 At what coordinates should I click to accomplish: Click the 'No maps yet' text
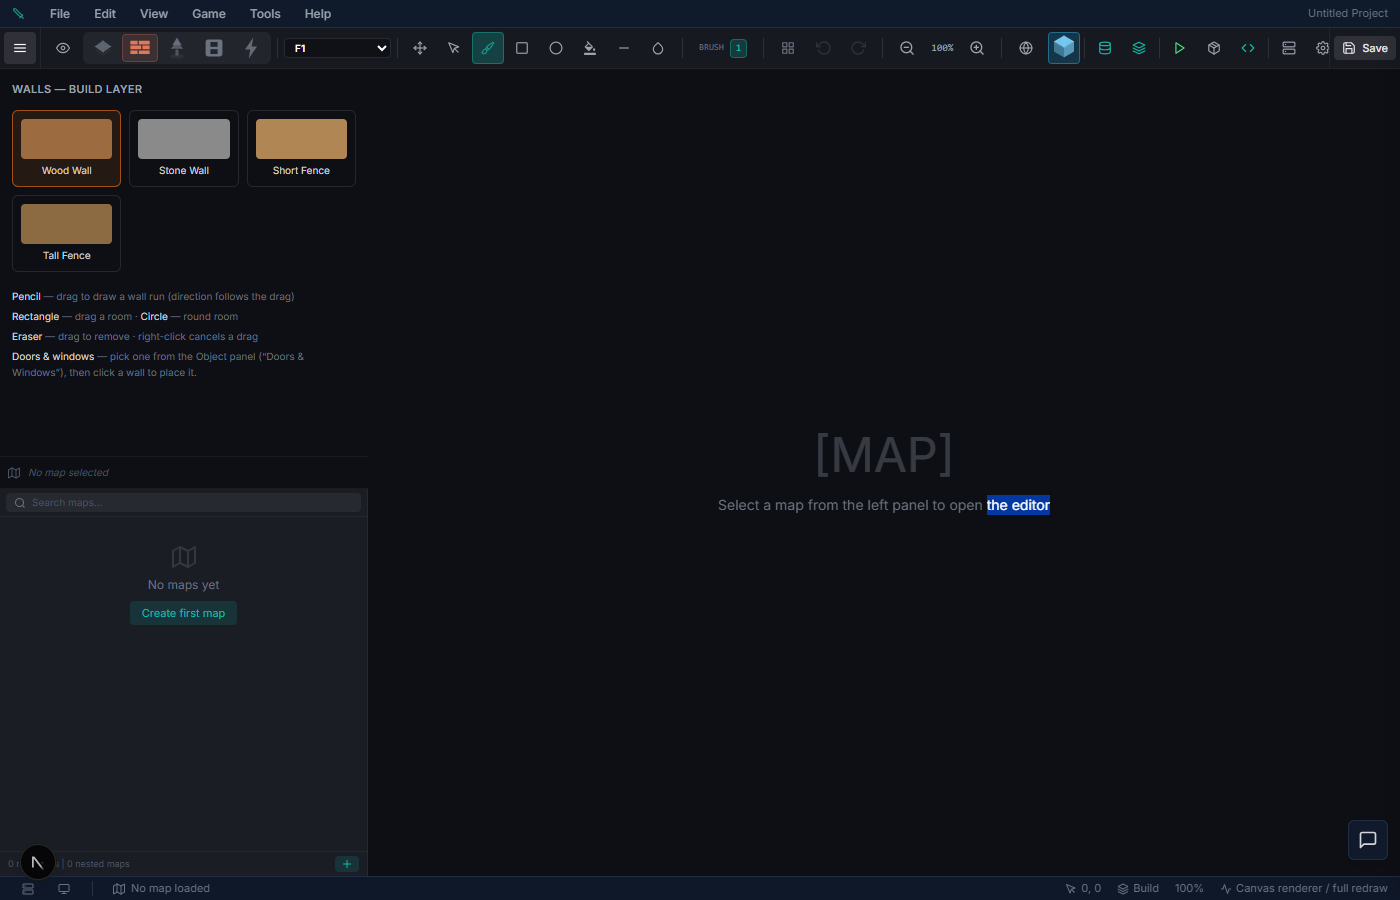(x=183, y=585)
